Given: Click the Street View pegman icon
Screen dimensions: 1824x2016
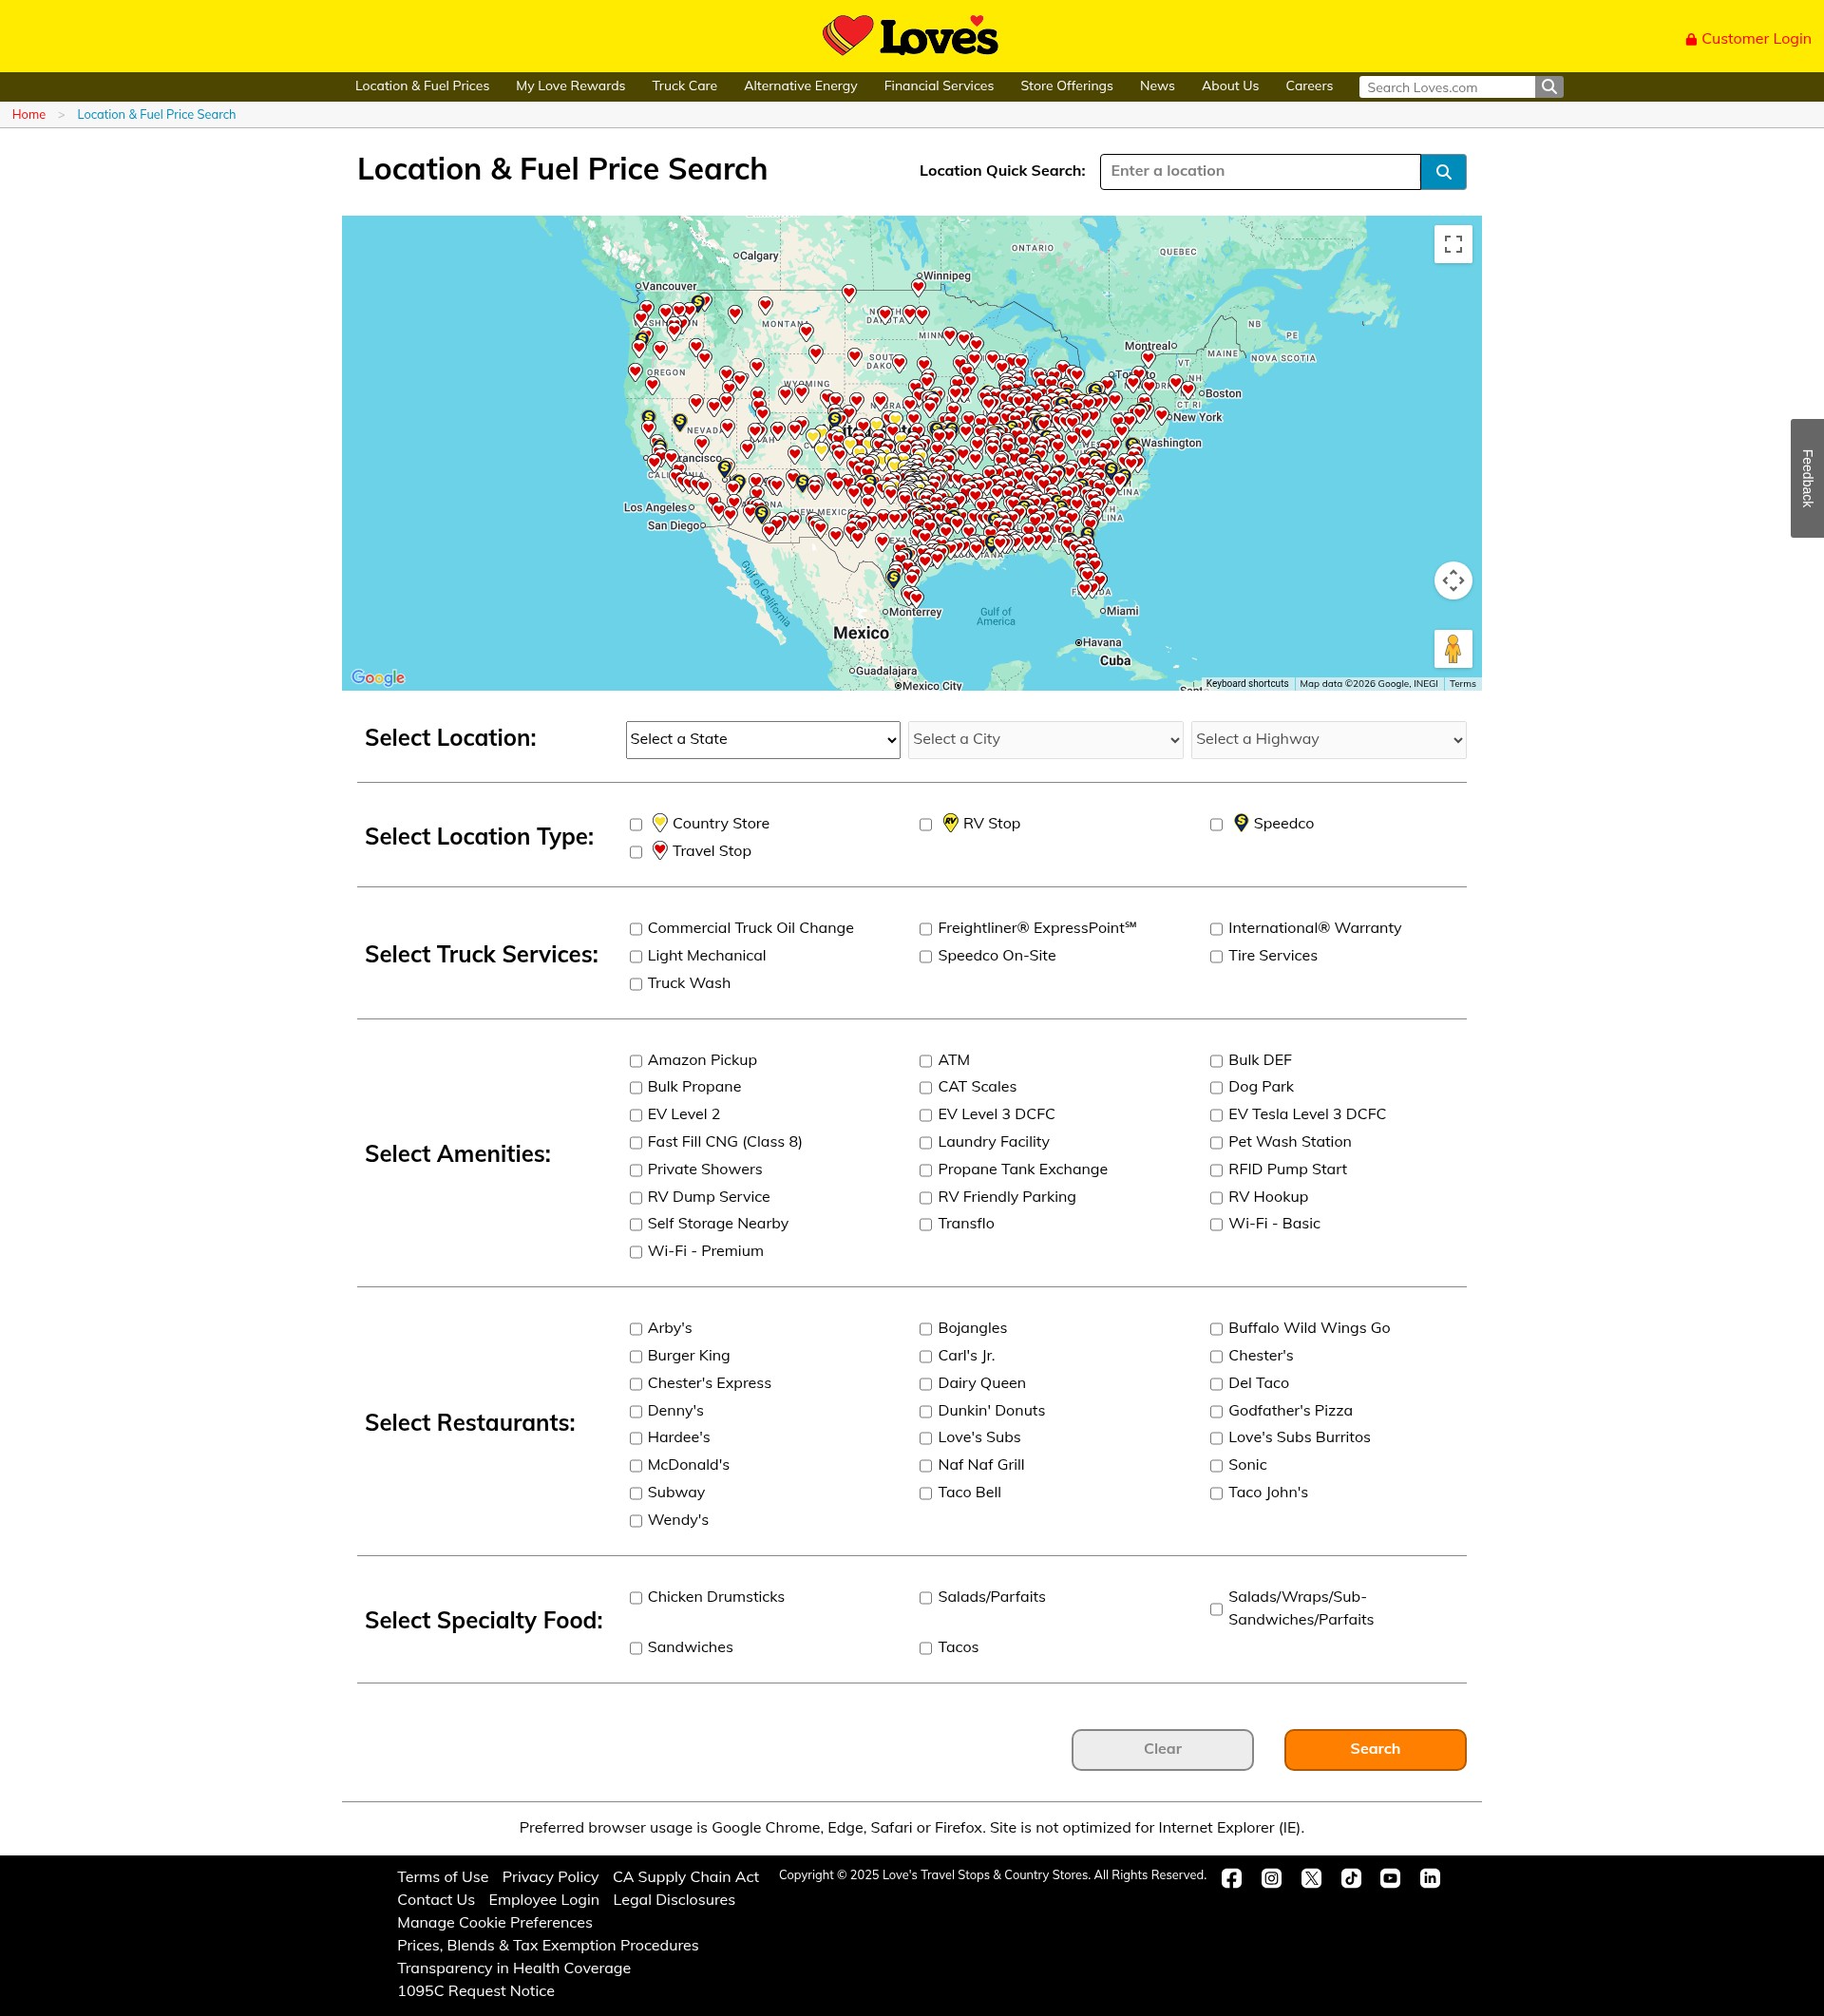Looking at the screenshot, I should 1453,649.
